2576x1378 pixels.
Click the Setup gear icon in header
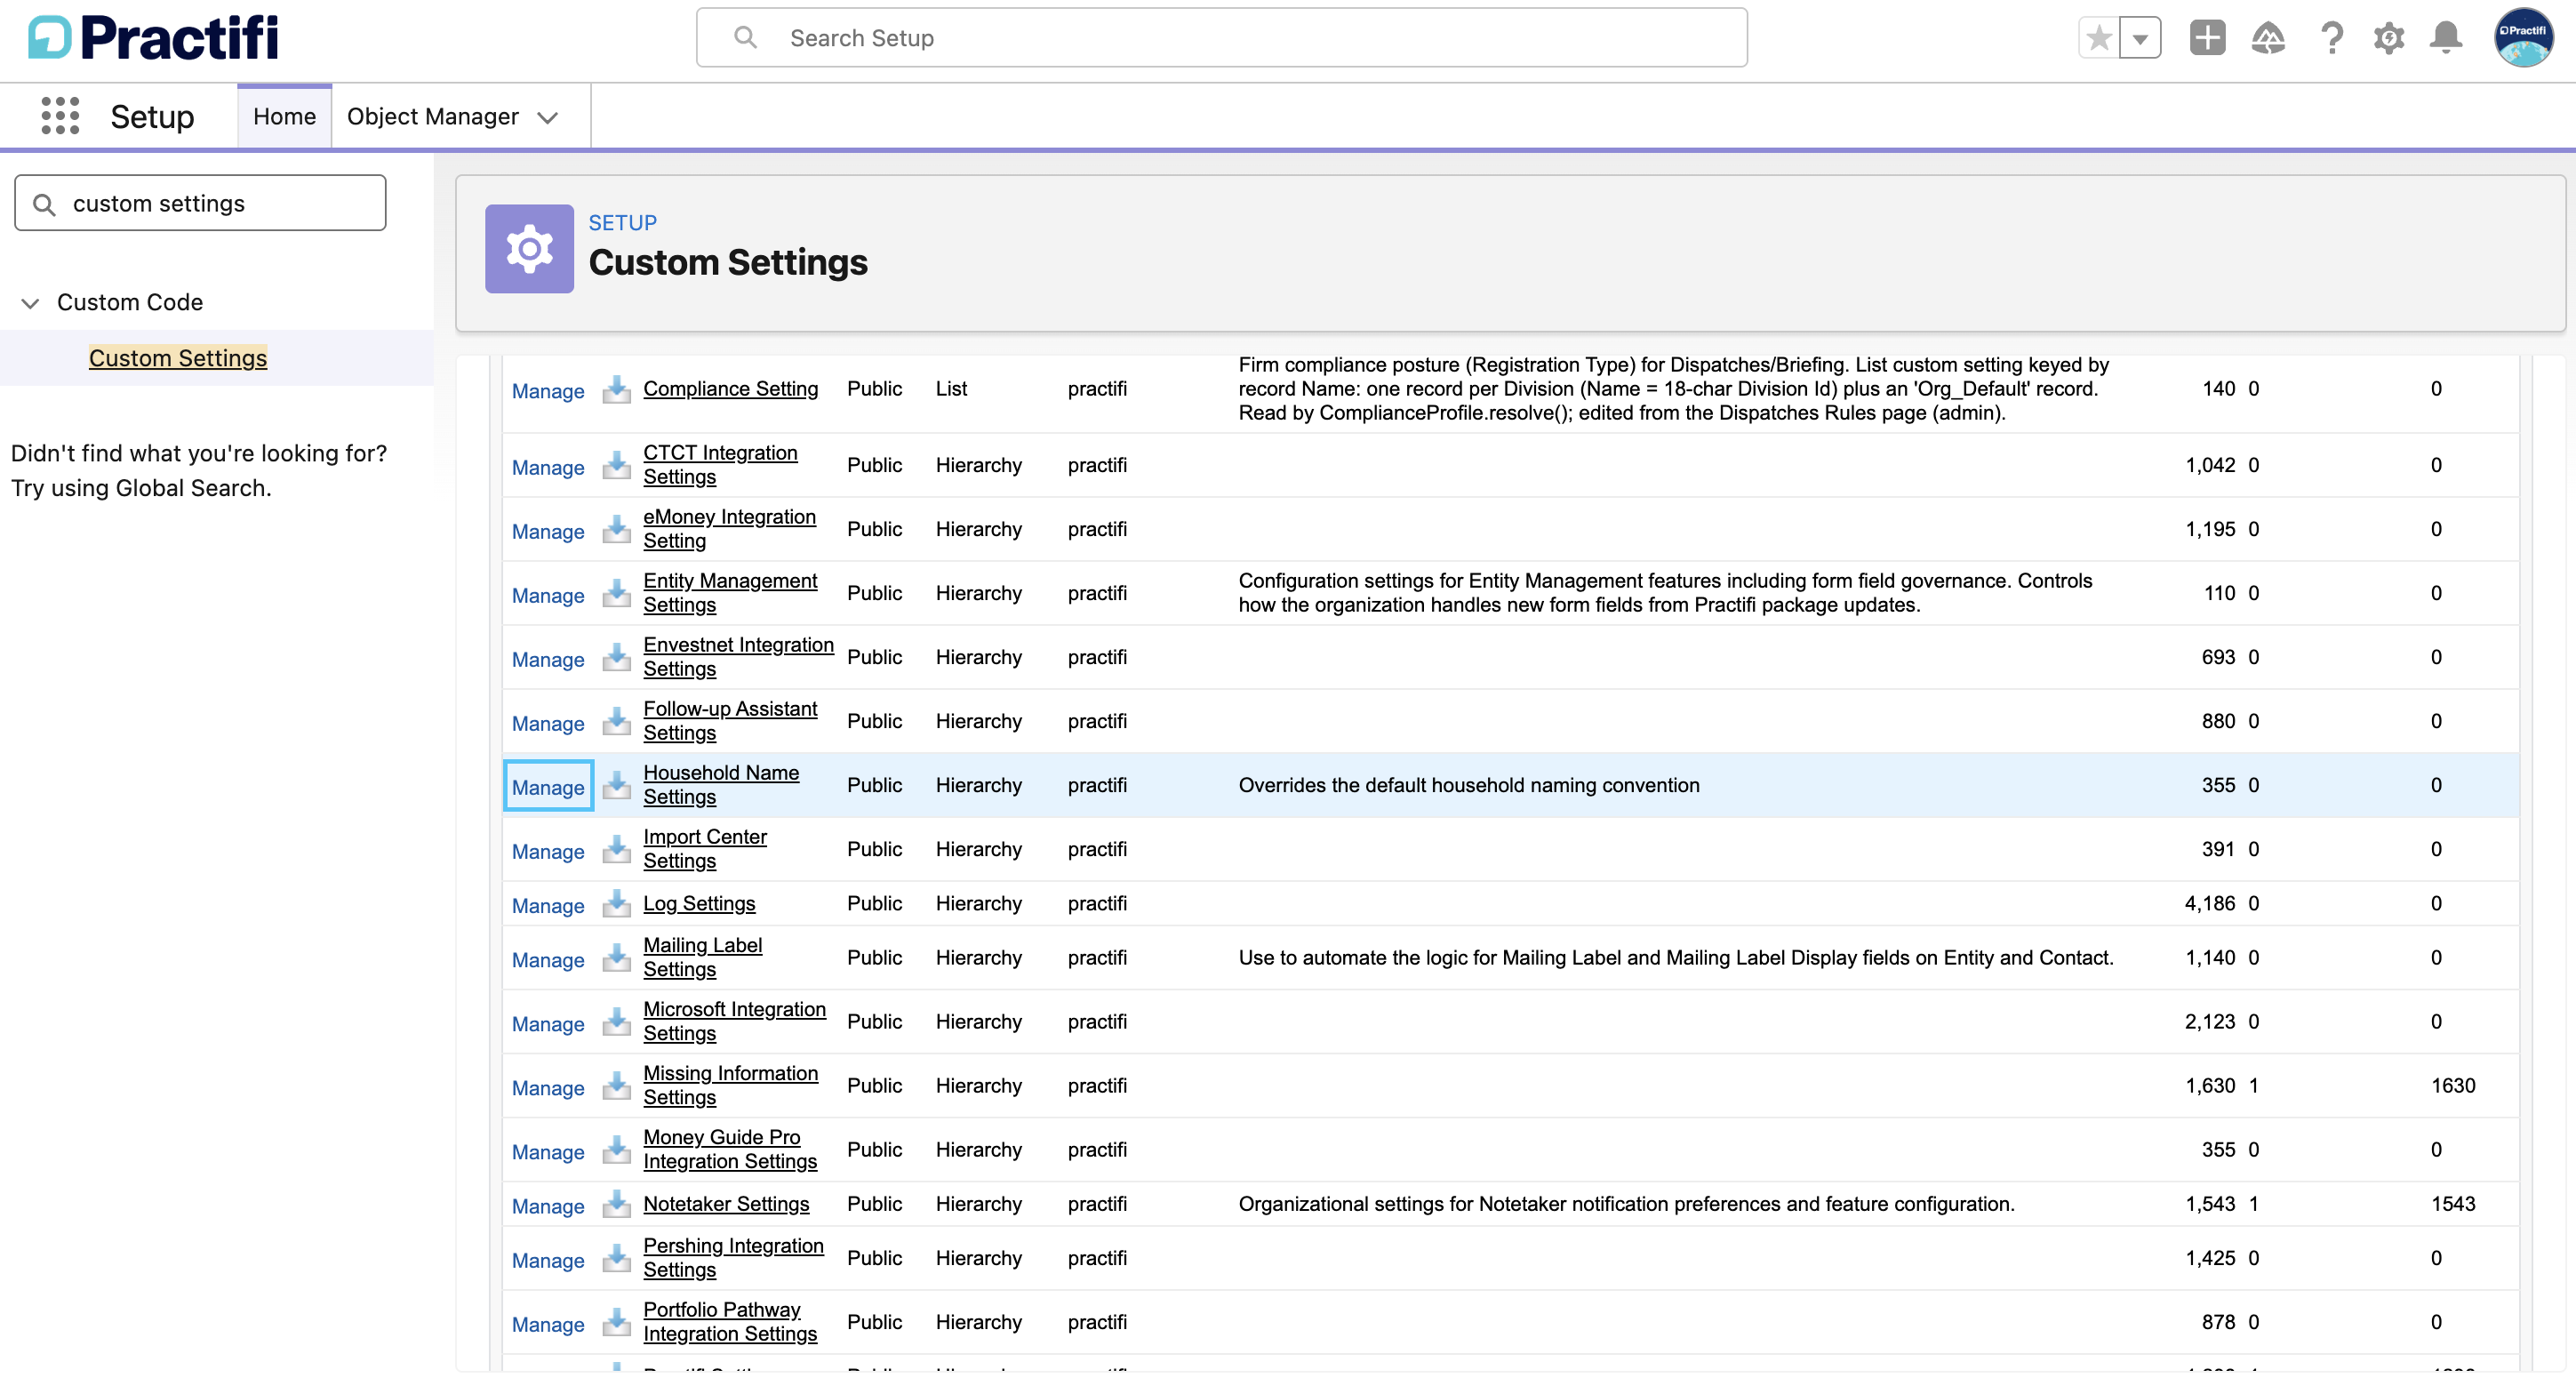[2389, 38]
